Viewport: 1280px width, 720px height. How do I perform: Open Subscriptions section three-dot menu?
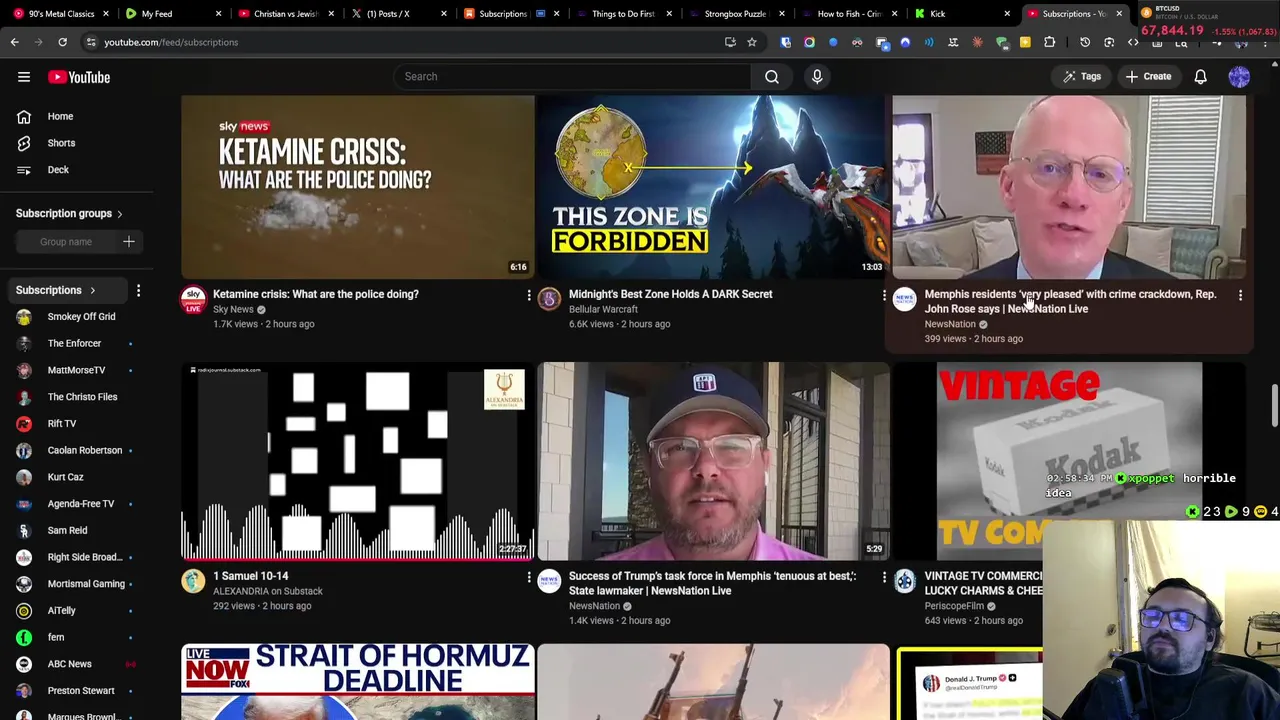[x=138, y=290]
